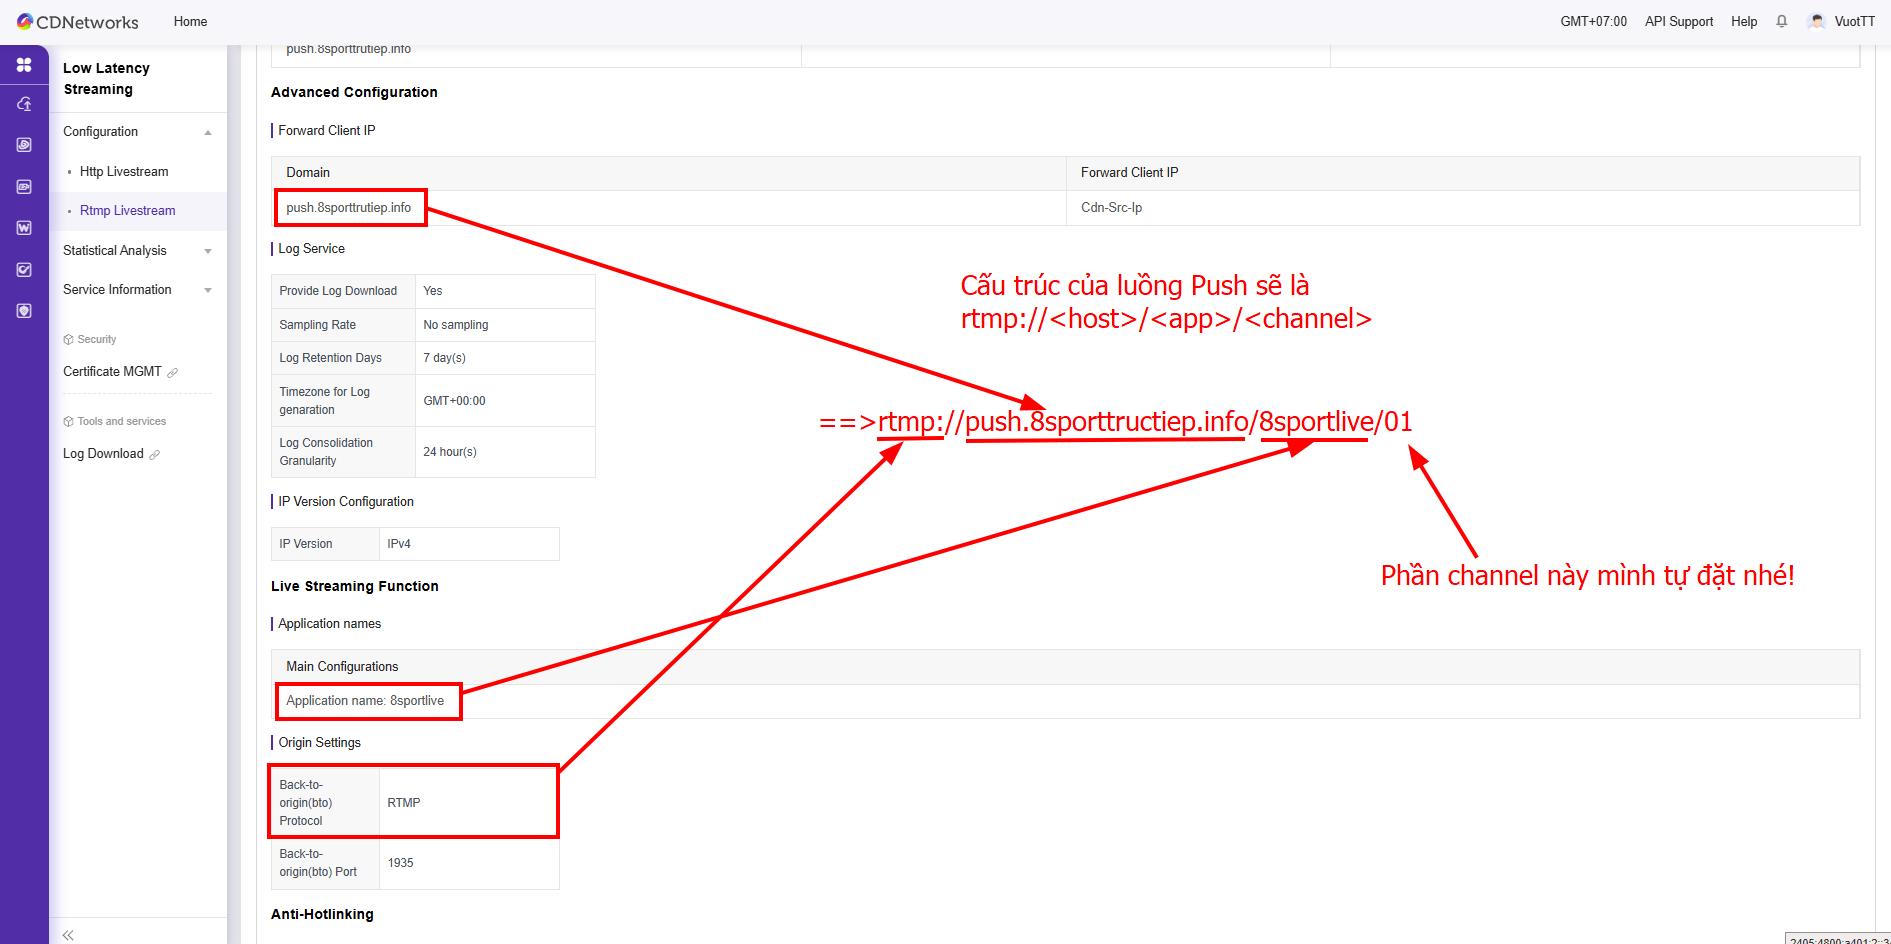This screenshot has width=1891, height=944.
Task: Collapse the Configuration menu section
Action: [208, 132]
